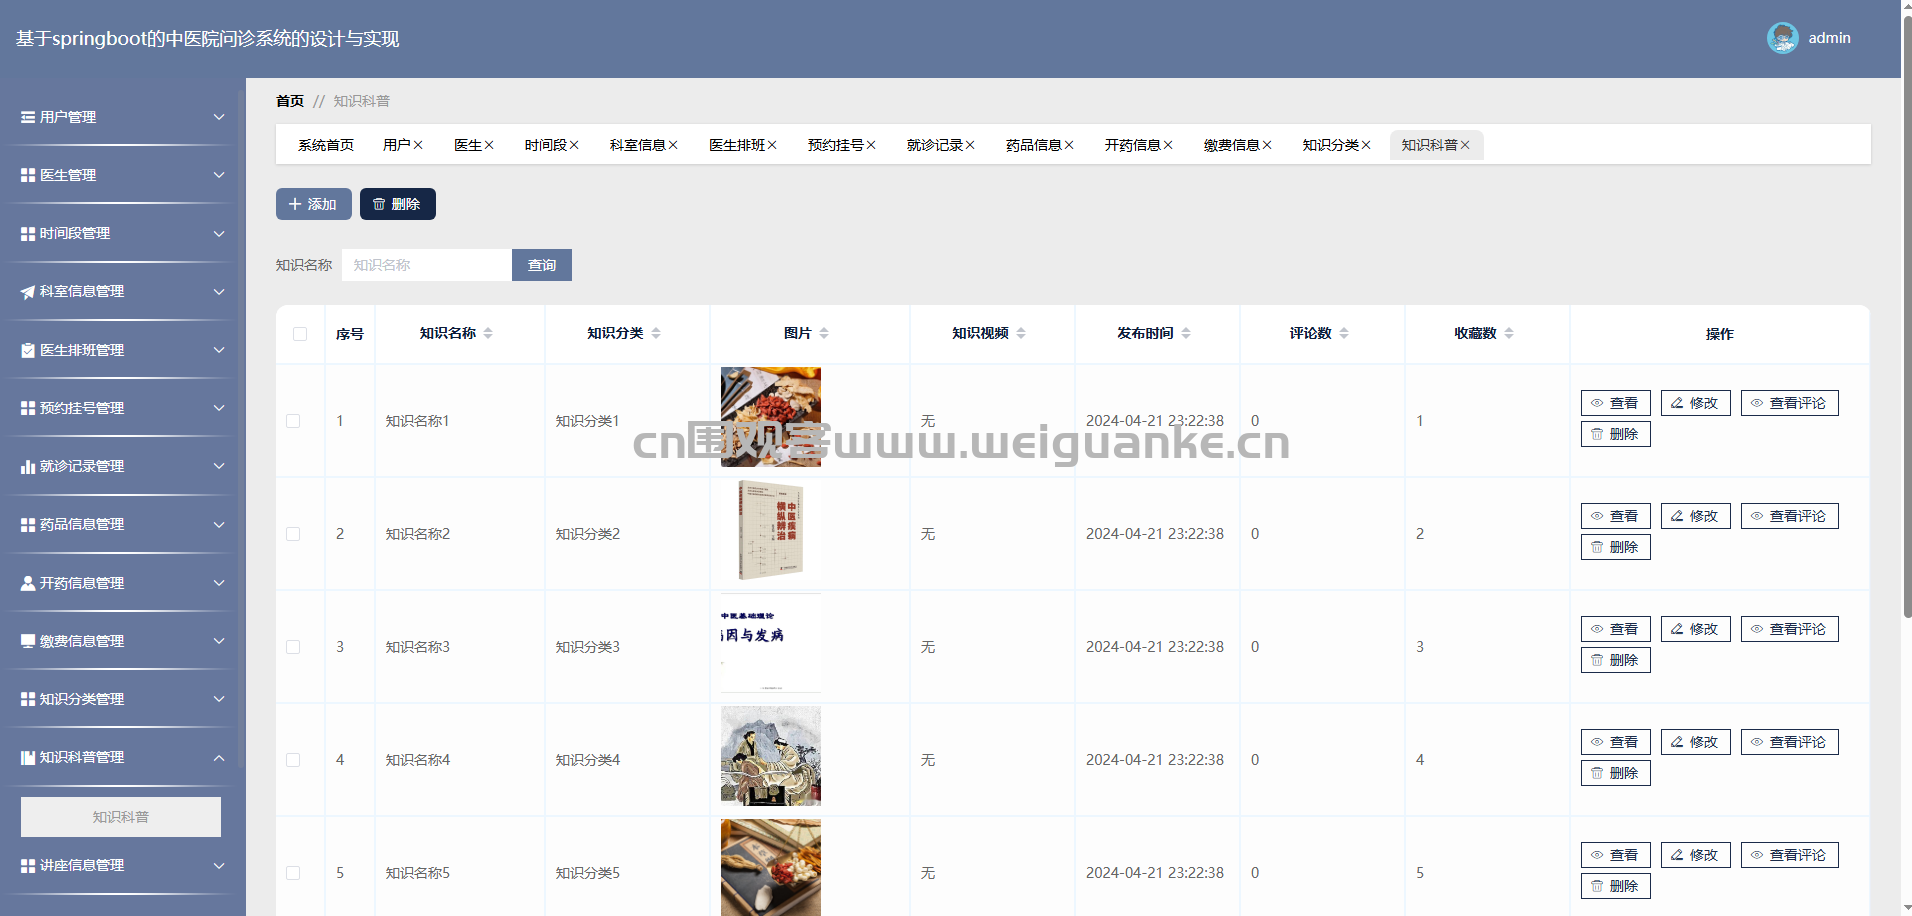Switch to the 预约挂号 tab

point(835,145)
